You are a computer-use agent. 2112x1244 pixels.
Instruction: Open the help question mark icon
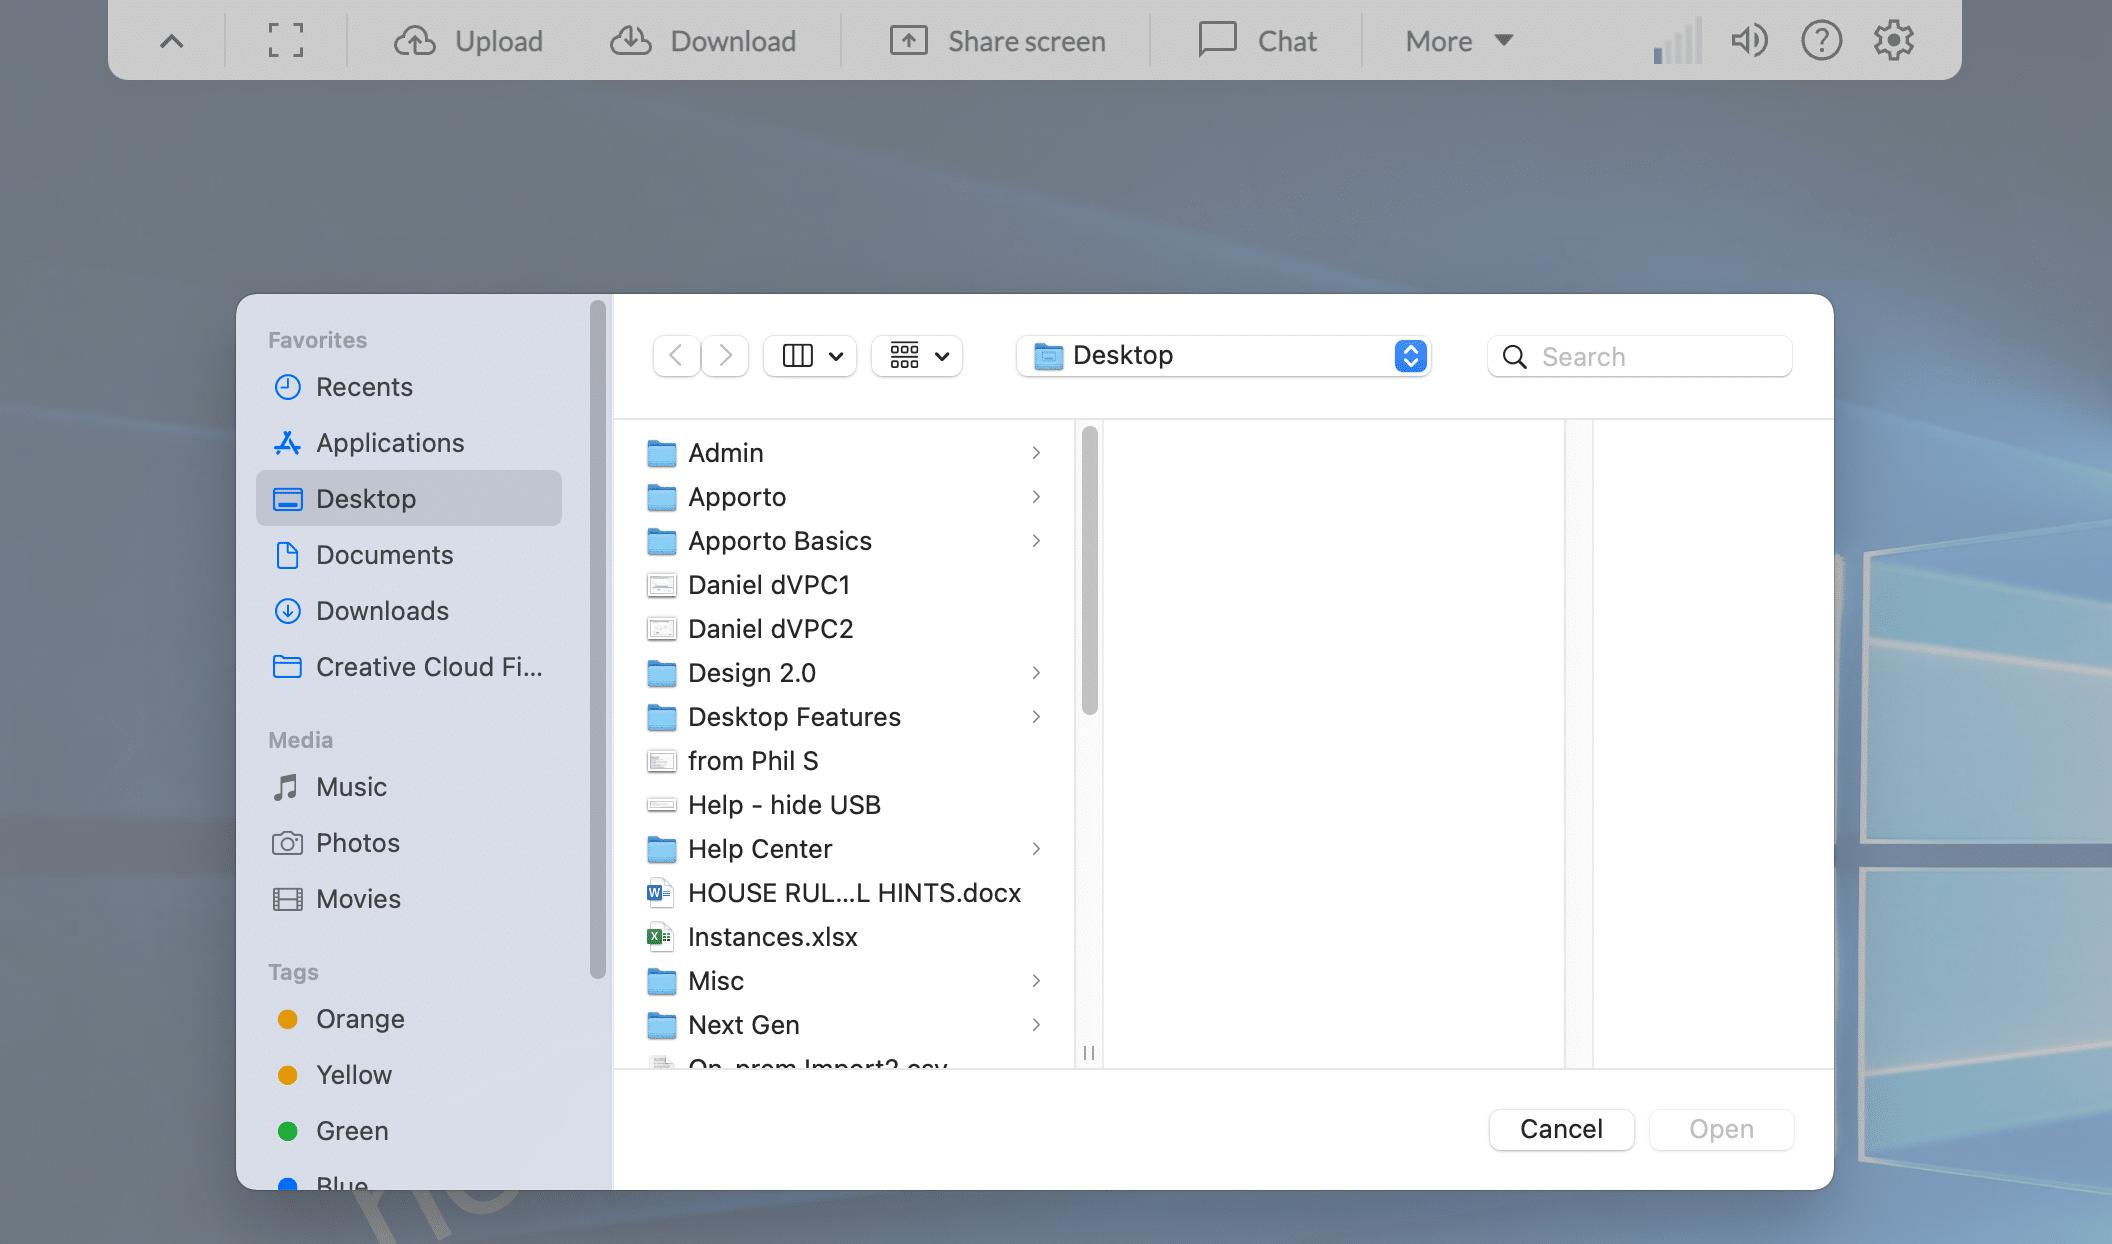[1821, 41]
